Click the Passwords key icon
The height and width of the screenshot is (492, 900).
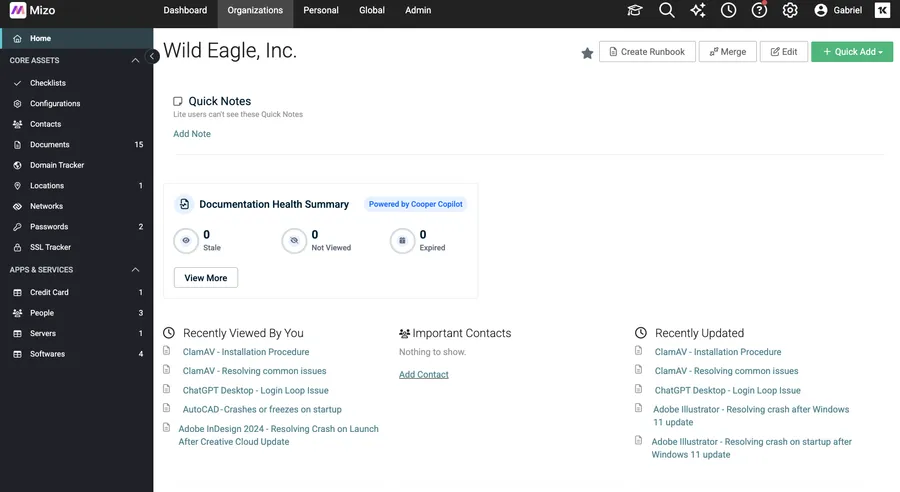[17, 227]
